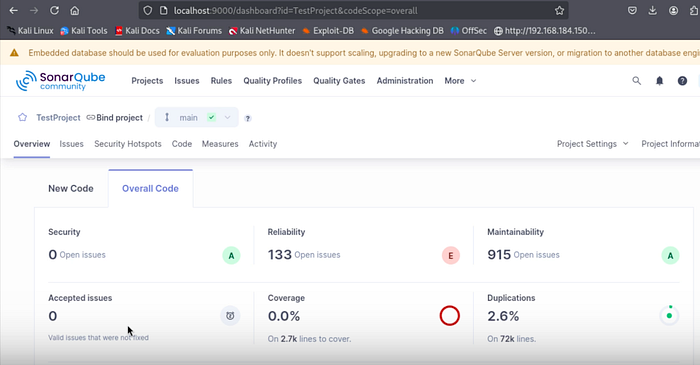Expand the More dropdown menu
This screenshot has height=365, width=700.
click(460, 81)
